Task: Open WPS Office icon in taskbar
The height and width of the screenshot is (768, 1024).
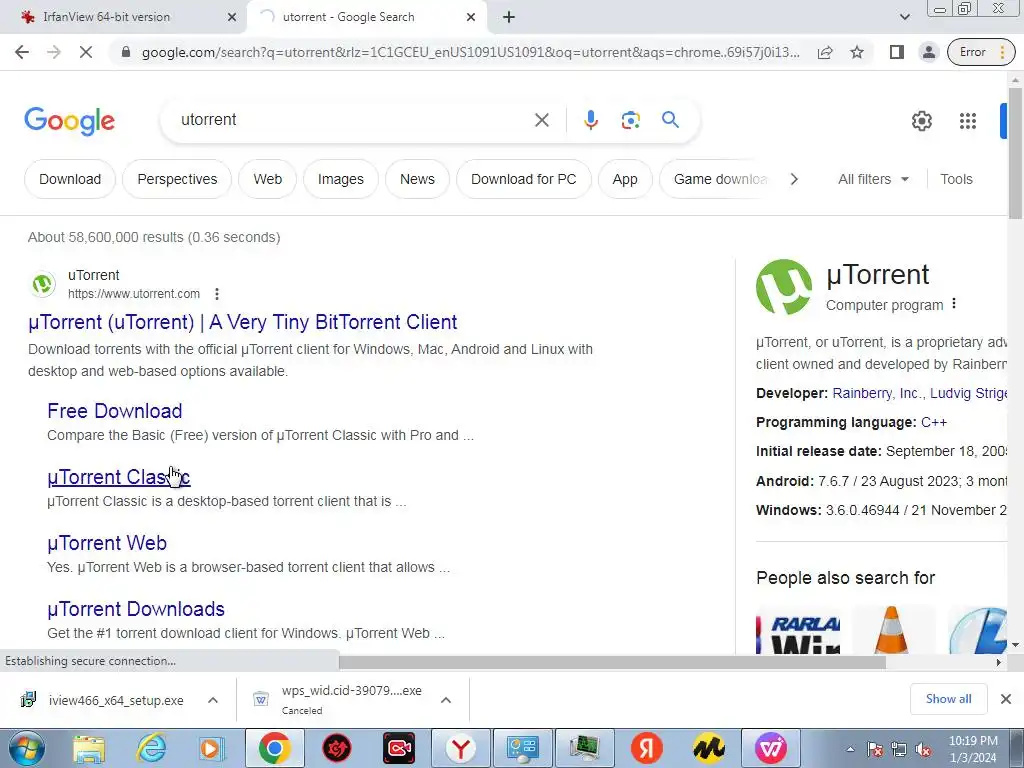Action: click(770, 748)
